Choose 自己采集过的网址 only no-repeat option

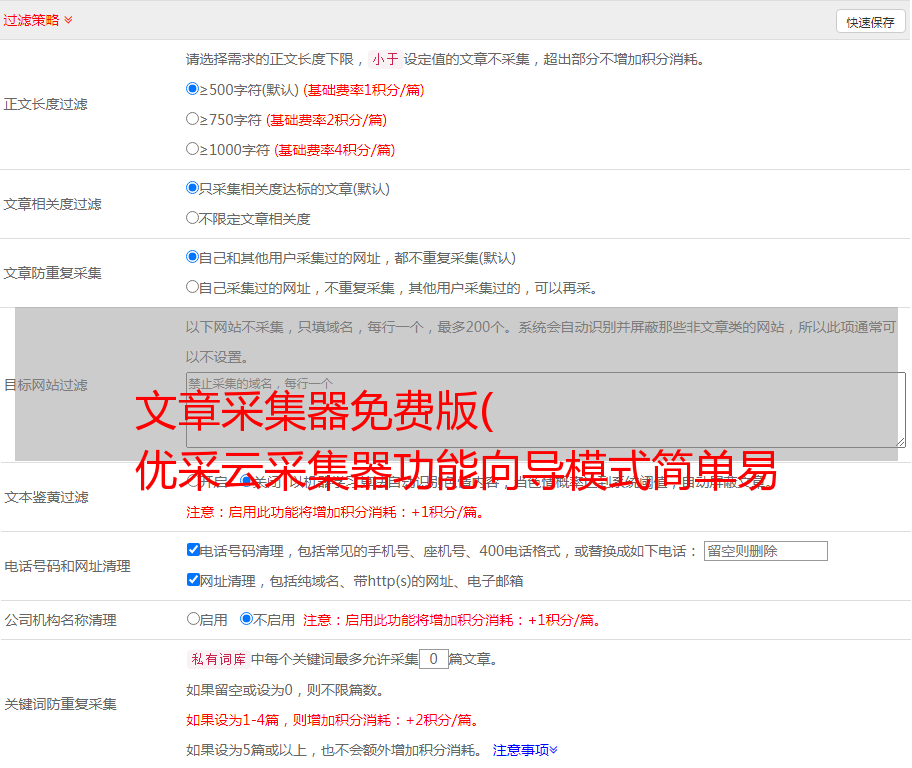tap(193, 287)
